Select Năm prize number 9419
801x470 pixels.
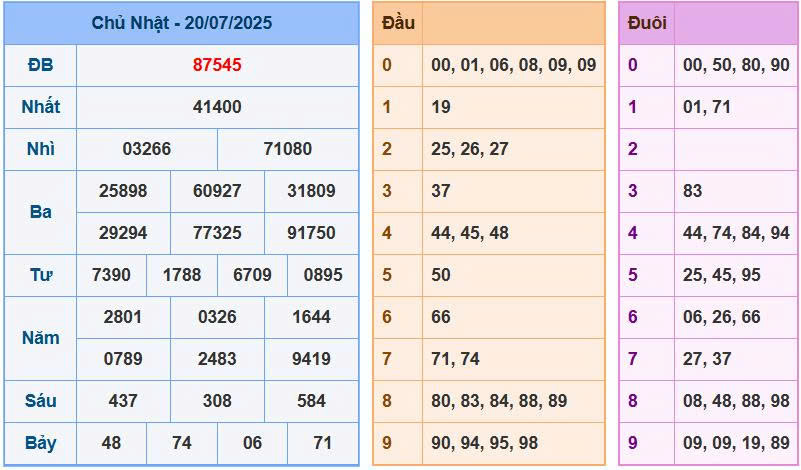click(311, 358)
